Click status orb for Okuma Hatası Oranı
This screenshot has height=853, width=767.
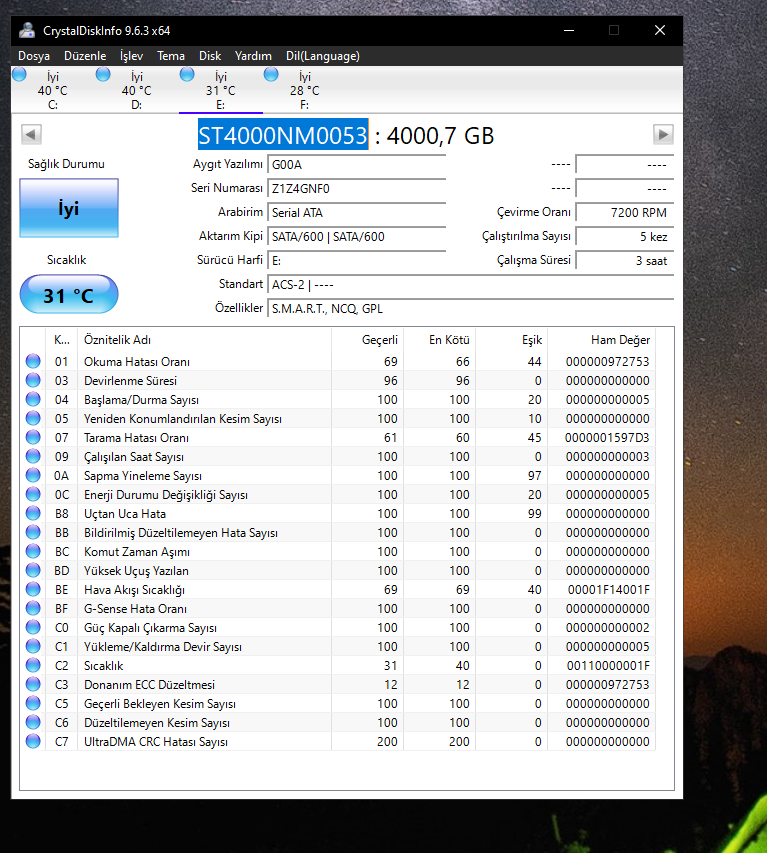coord(33,361)
